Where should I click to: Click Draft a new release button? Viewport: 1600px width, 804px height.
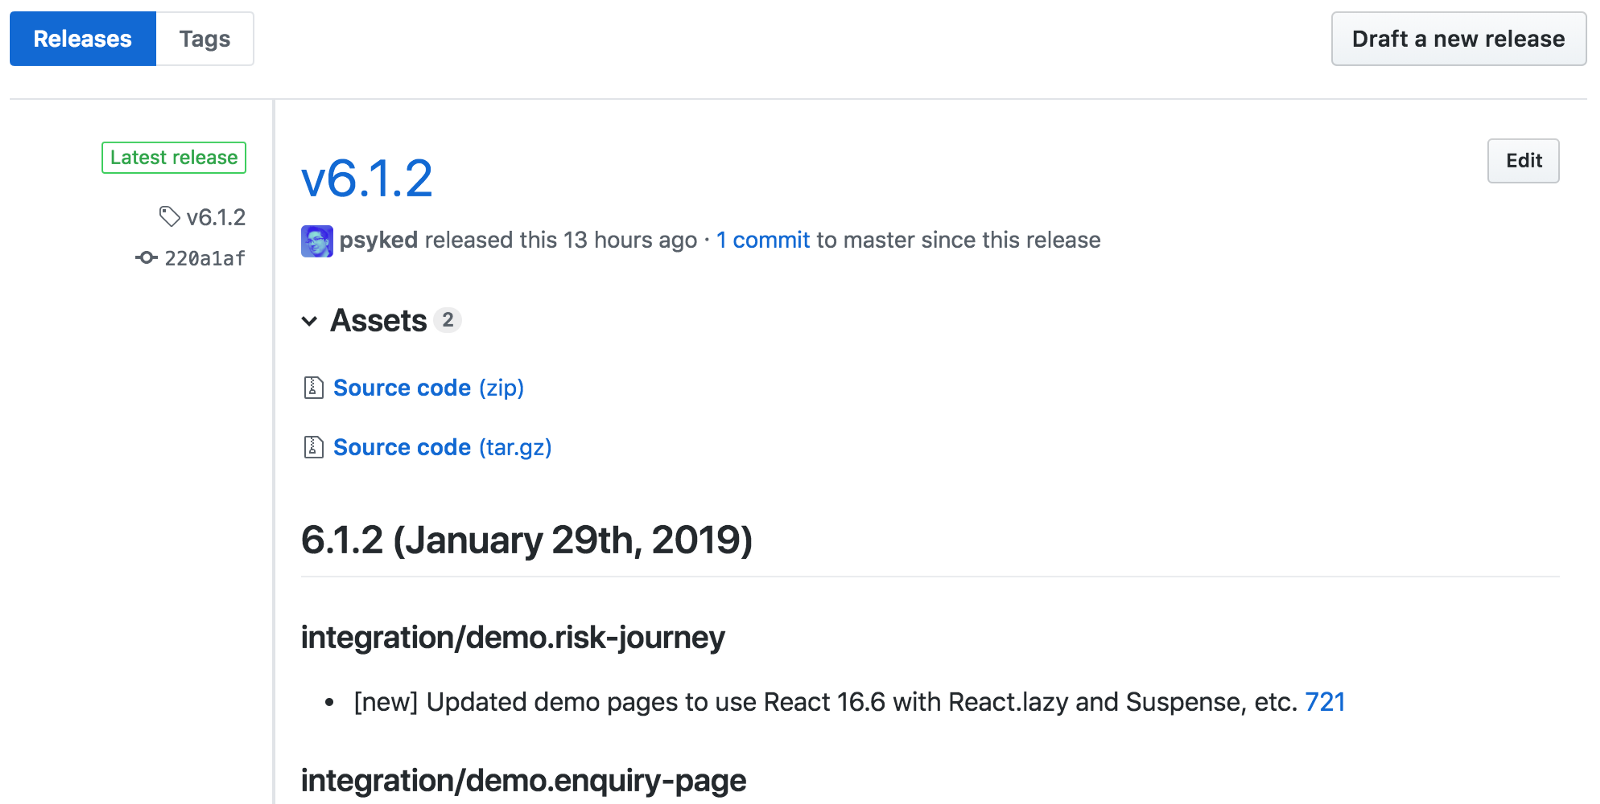tap(1458, 39)
